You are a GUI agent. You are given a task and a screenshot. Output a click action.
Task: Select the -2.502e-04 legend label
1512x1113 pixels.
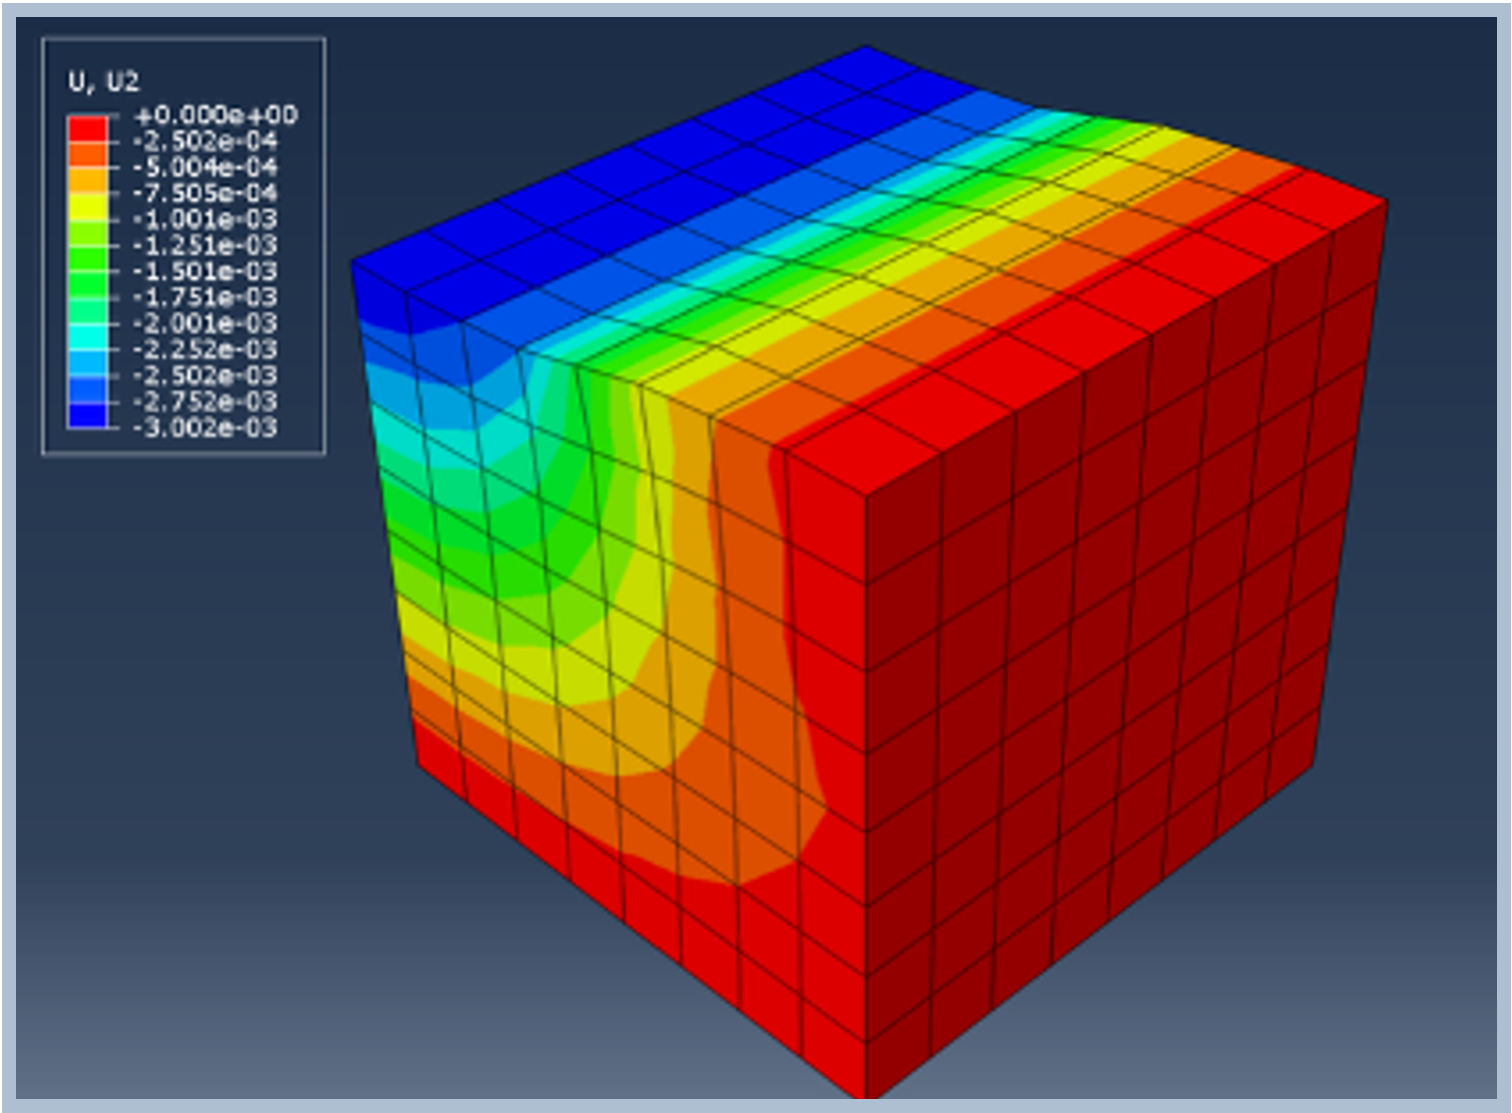click(x=205, y=141)
